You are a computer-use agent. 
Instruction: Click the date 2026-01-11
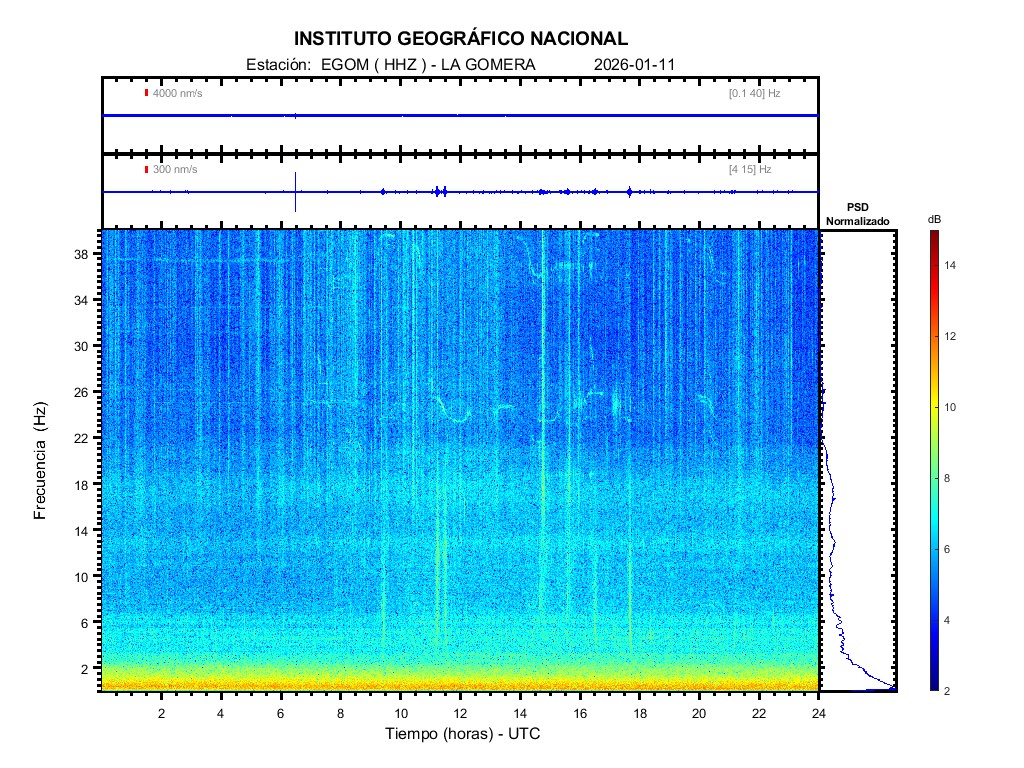(634, 65)
